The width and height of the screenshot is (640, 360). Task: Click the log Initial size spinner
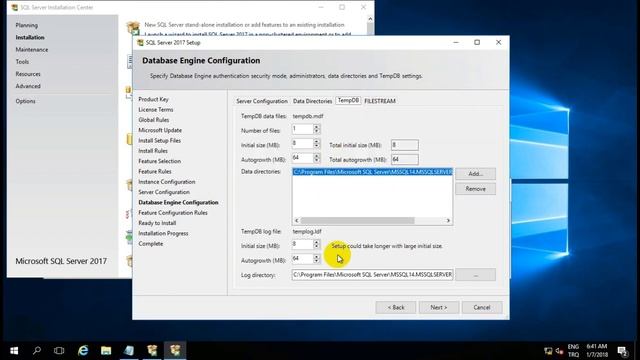point(316,244)
